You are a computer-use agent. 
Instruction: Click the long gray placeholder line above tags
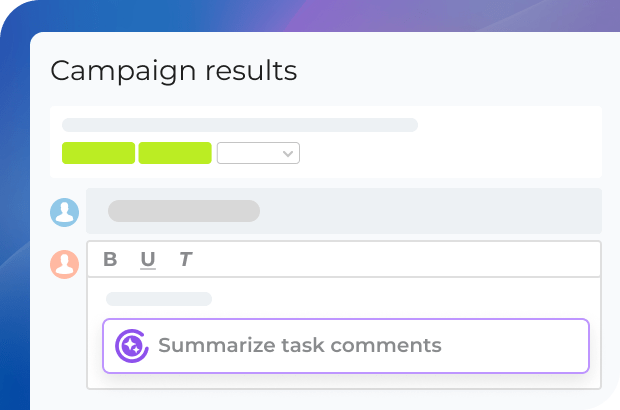coord(240,125)
